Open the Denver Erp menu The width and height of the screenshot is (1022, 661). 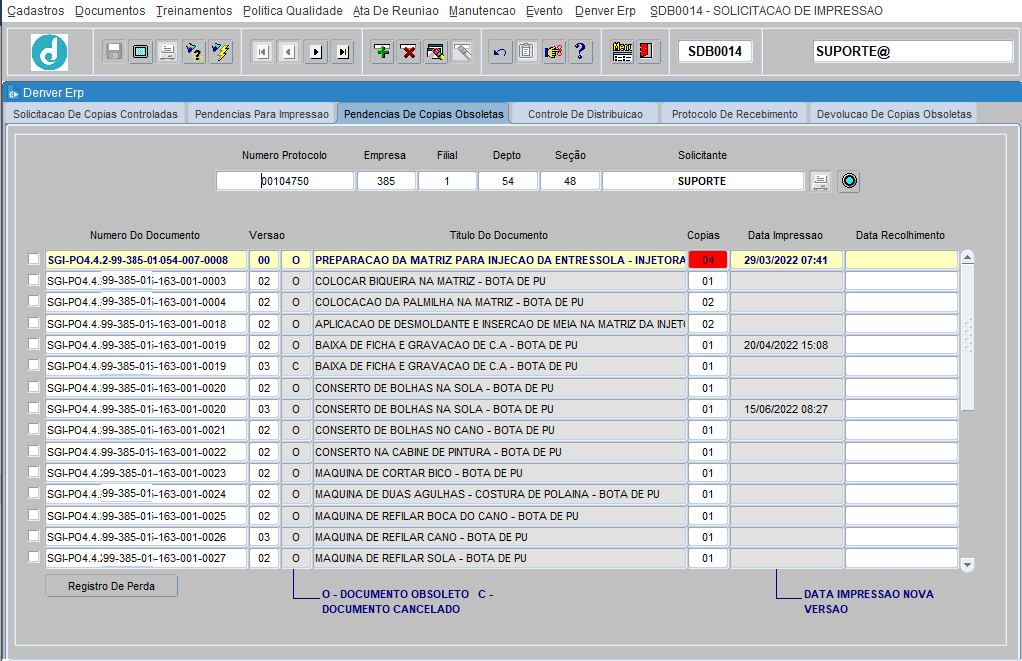pyautogui.click(x=606, y=11)
